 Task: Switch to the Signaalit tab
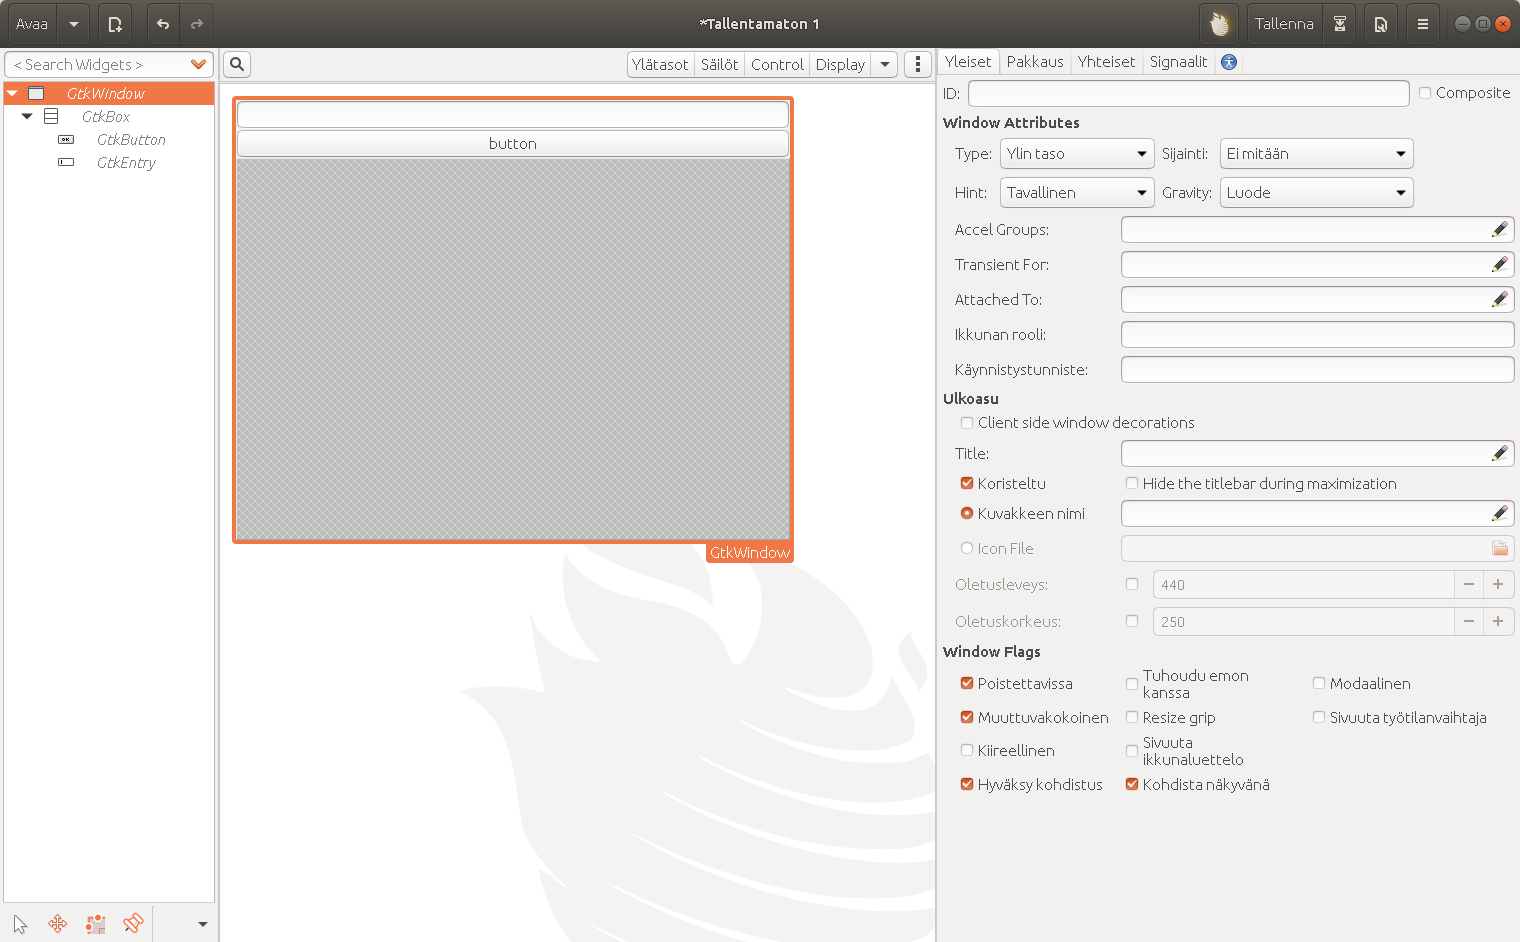(x=1178, y=62)
